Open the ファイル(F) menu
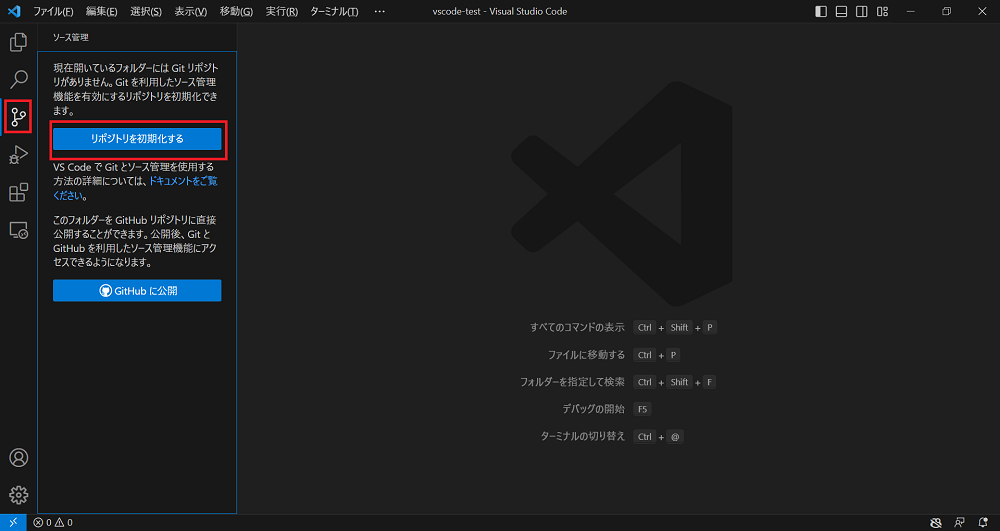The height and width of the screenshot is (531, 1000). (x=53, y=12)
